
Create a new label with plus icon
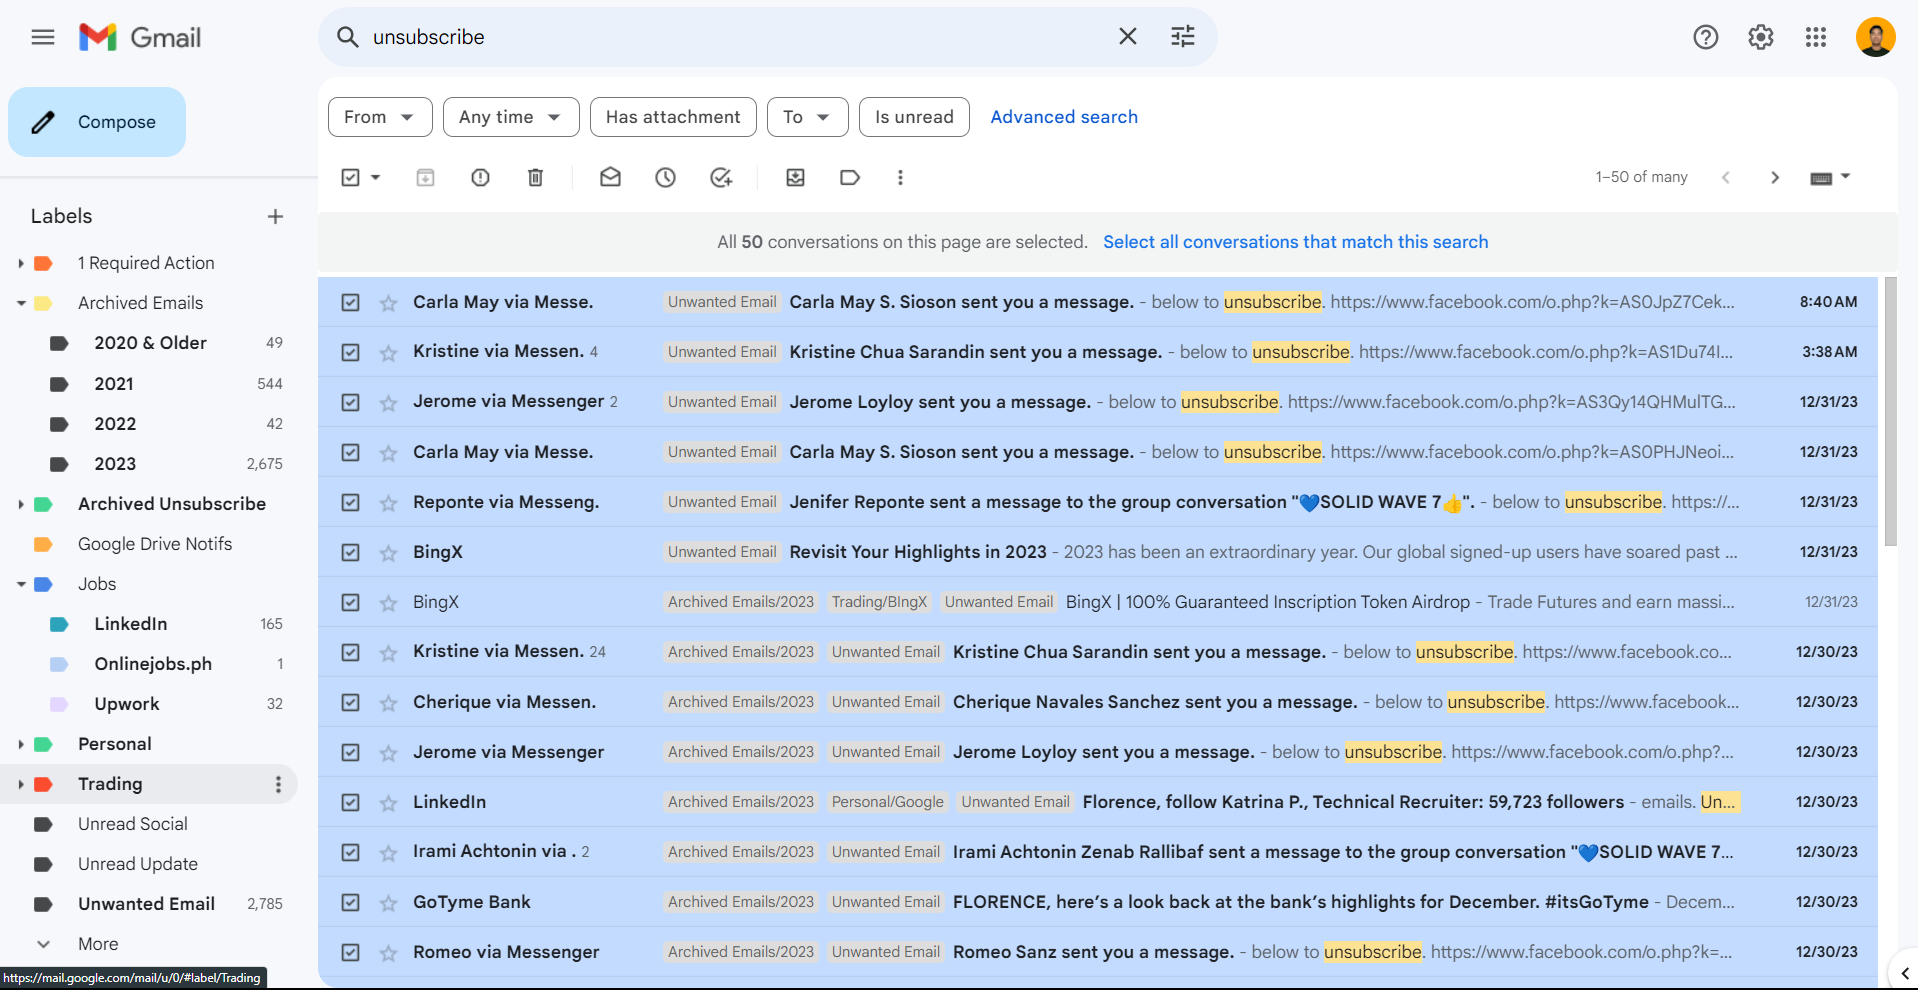point(276,216)
